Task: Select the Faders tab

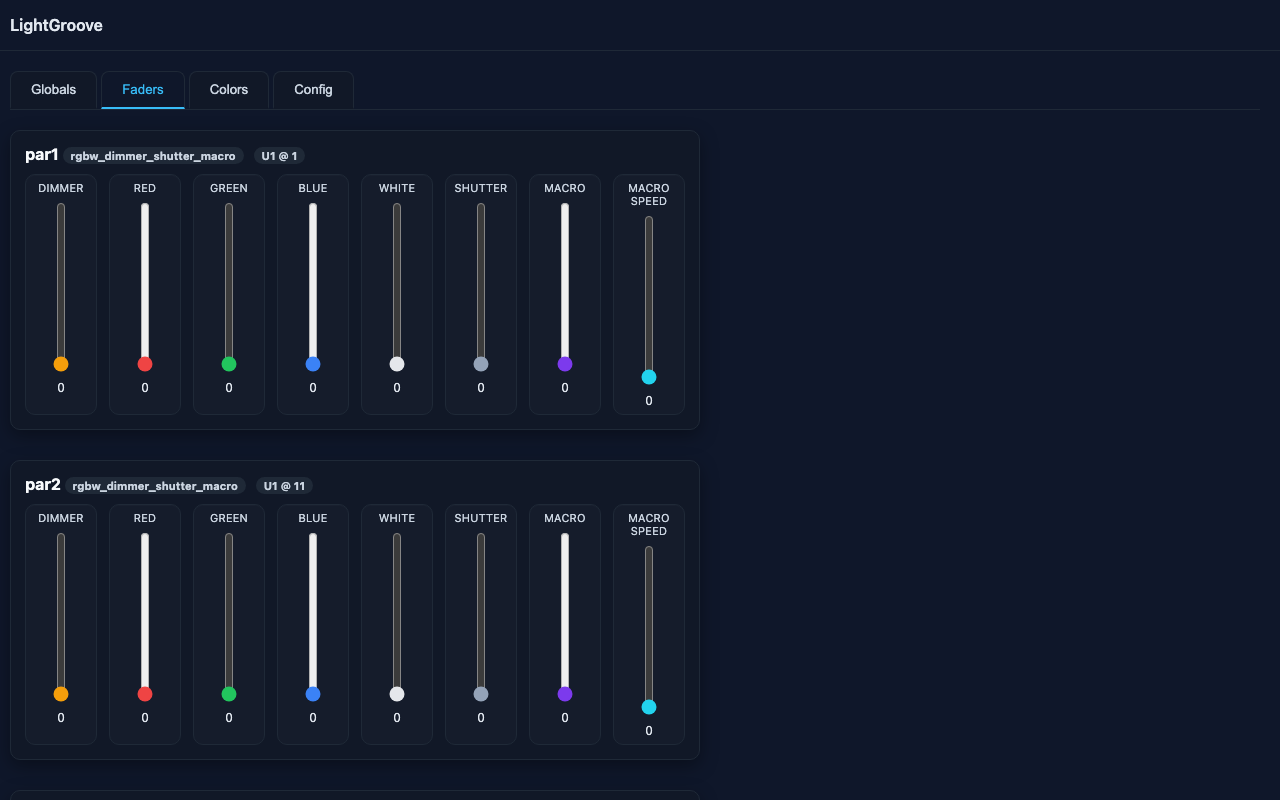Action: tap(142, 89)
